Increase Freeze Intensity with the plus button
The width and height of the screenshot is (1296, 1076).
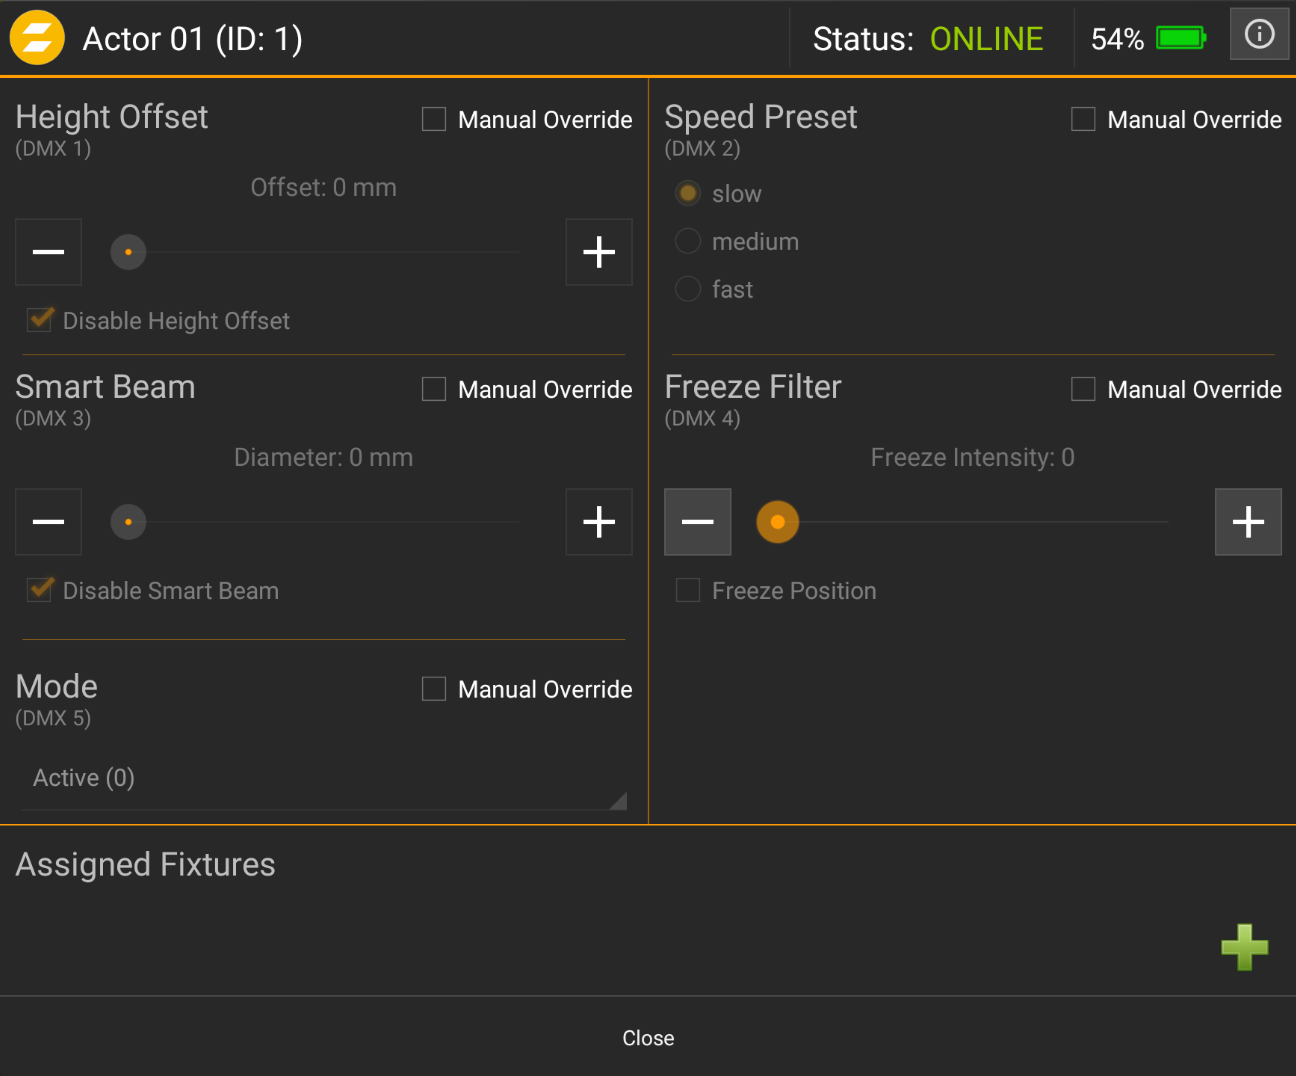point(1247,521)
